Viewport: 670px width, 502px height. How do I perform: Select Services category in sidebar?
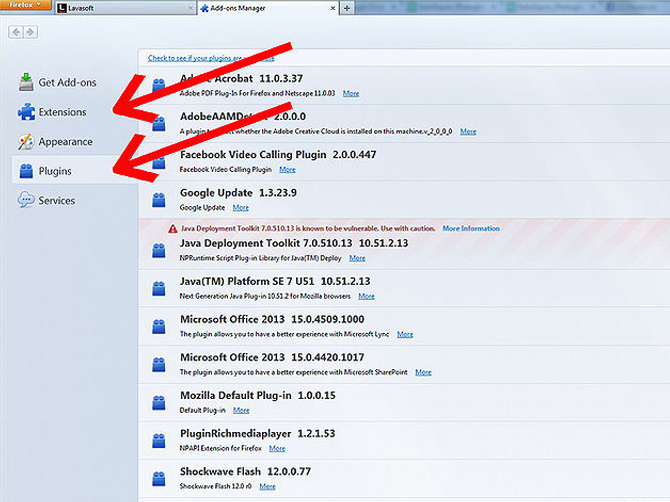73,200
